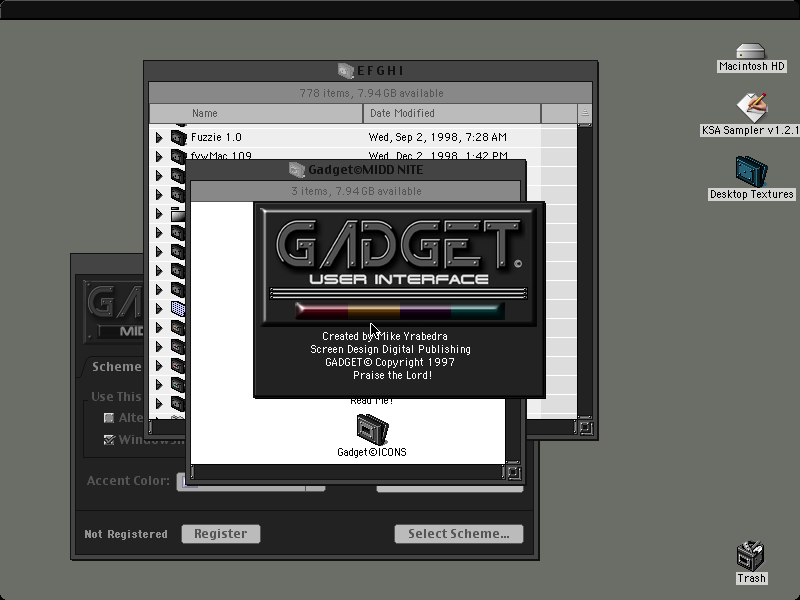Image resolution: width=800 pixels, height=600 pixels.
Task: Expand the Fuzzie 1.0 folder row
Action: point(159,137)
